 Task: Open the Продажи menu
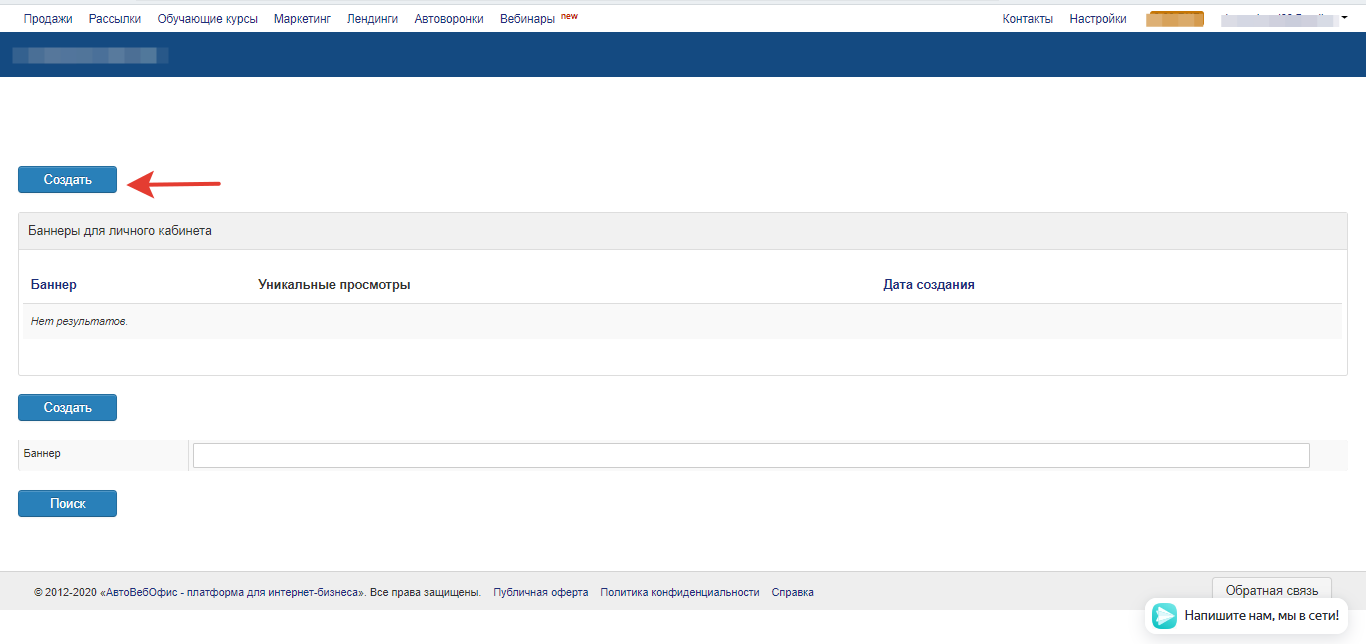(48, 19)
